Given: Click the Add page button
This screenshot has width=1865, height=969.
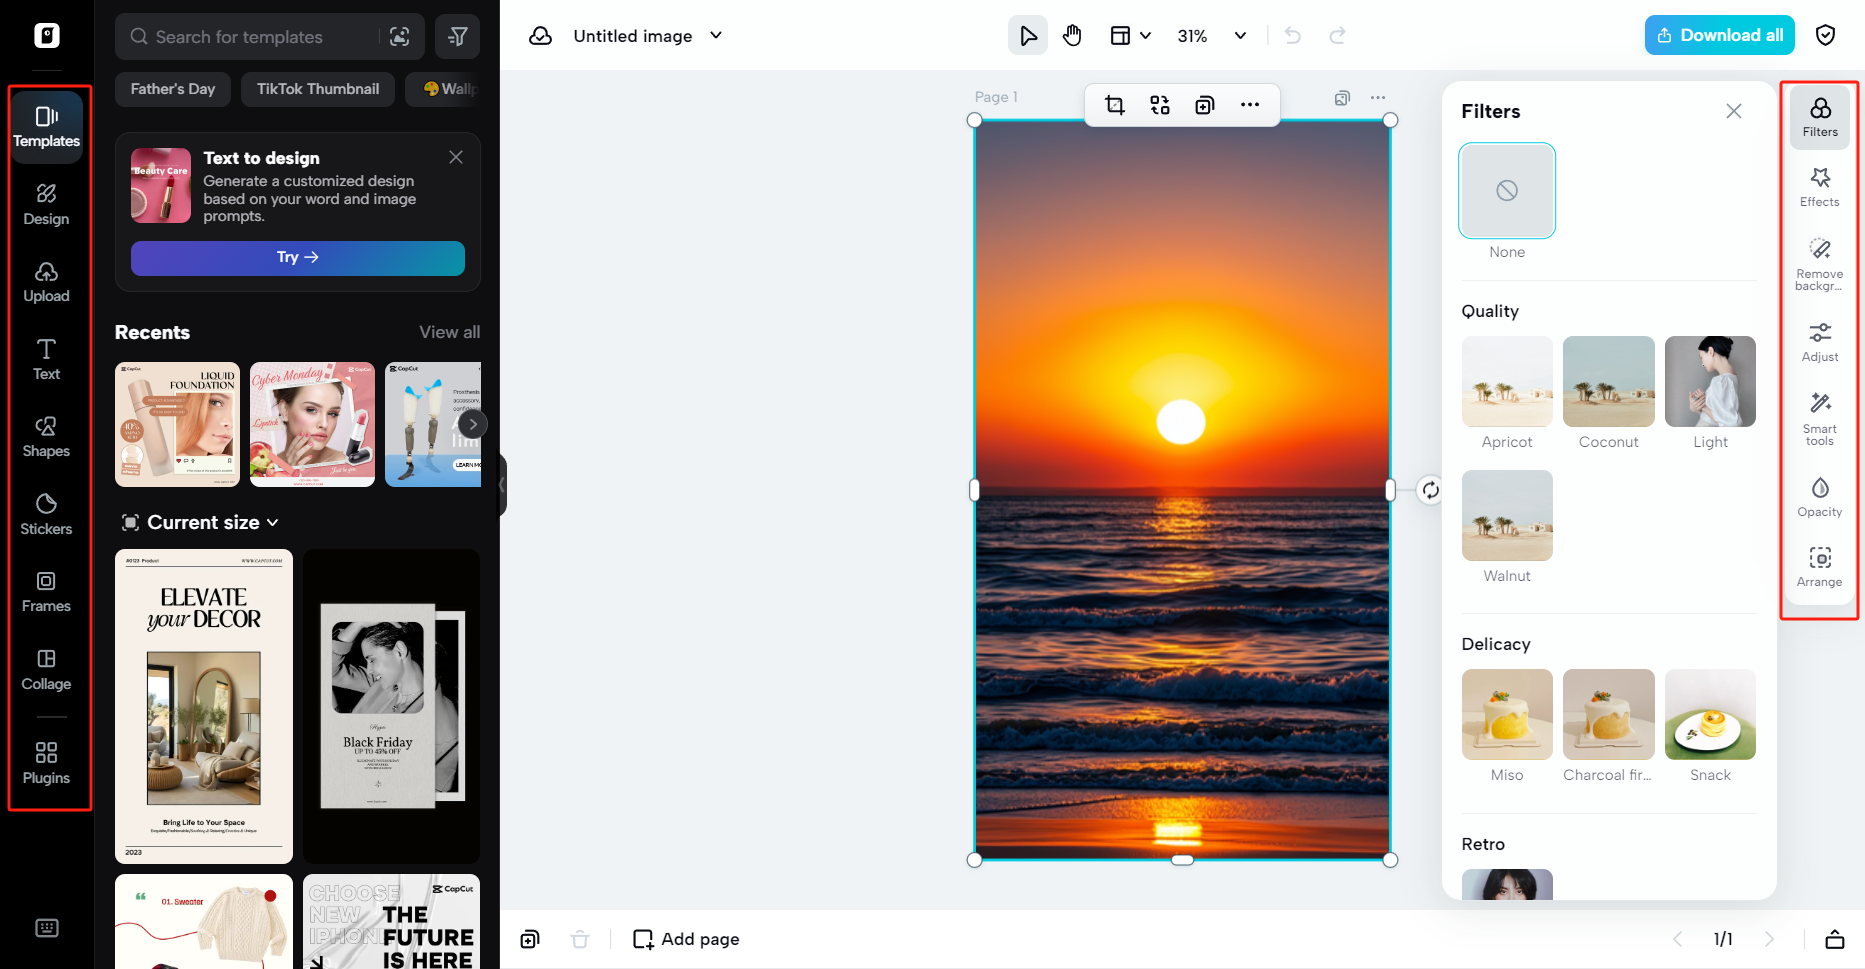Looking at the screenshot, I should tap(685, 938).
